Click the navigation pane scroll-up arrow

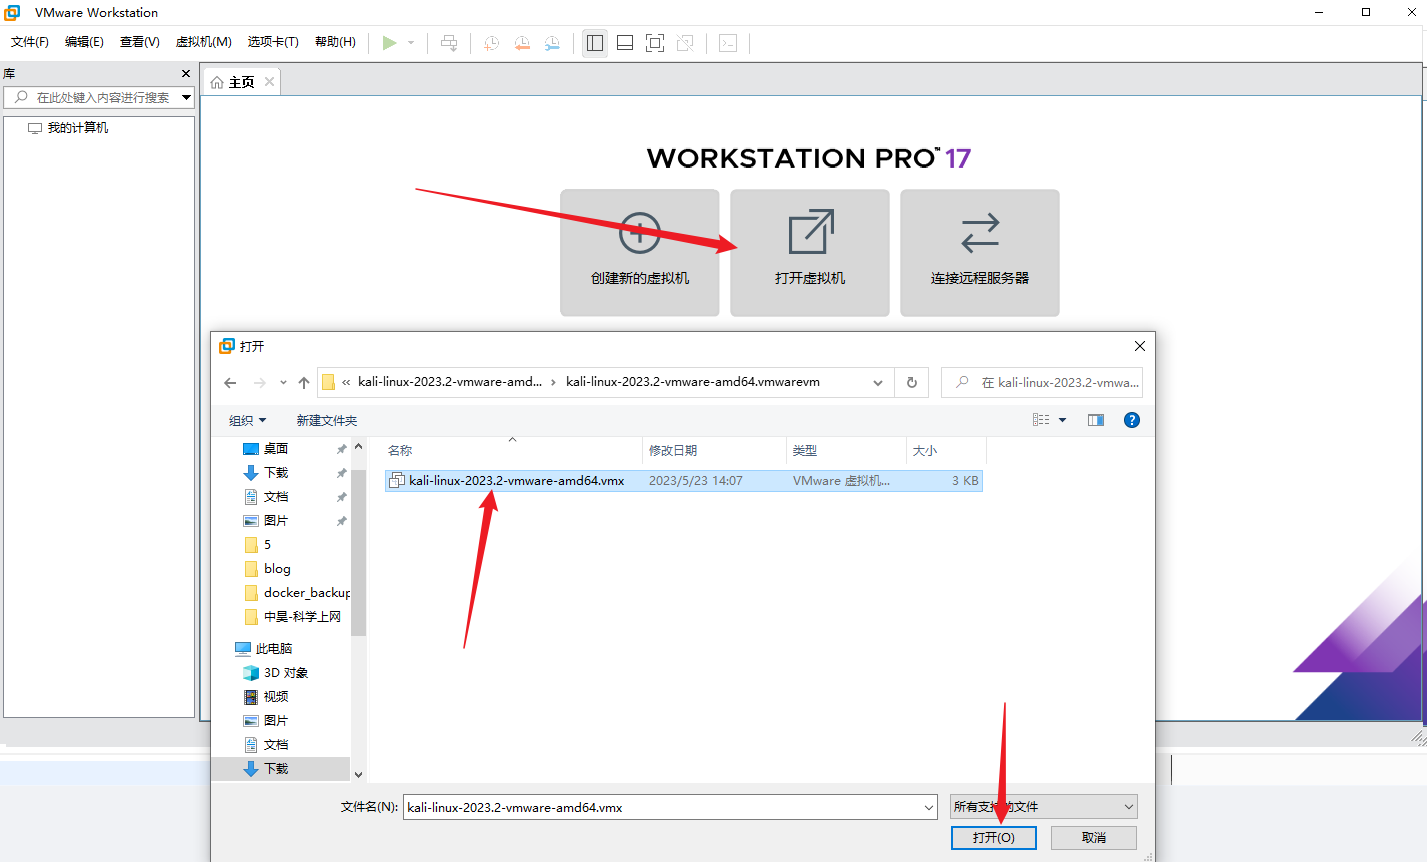coord(358,447)
